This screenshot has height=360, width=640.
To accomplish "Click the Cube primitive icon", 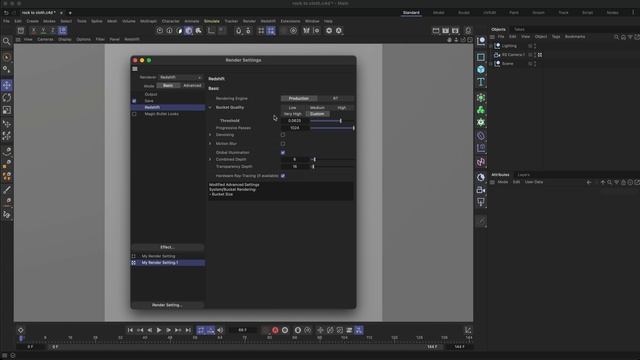I will pos(481,69).
